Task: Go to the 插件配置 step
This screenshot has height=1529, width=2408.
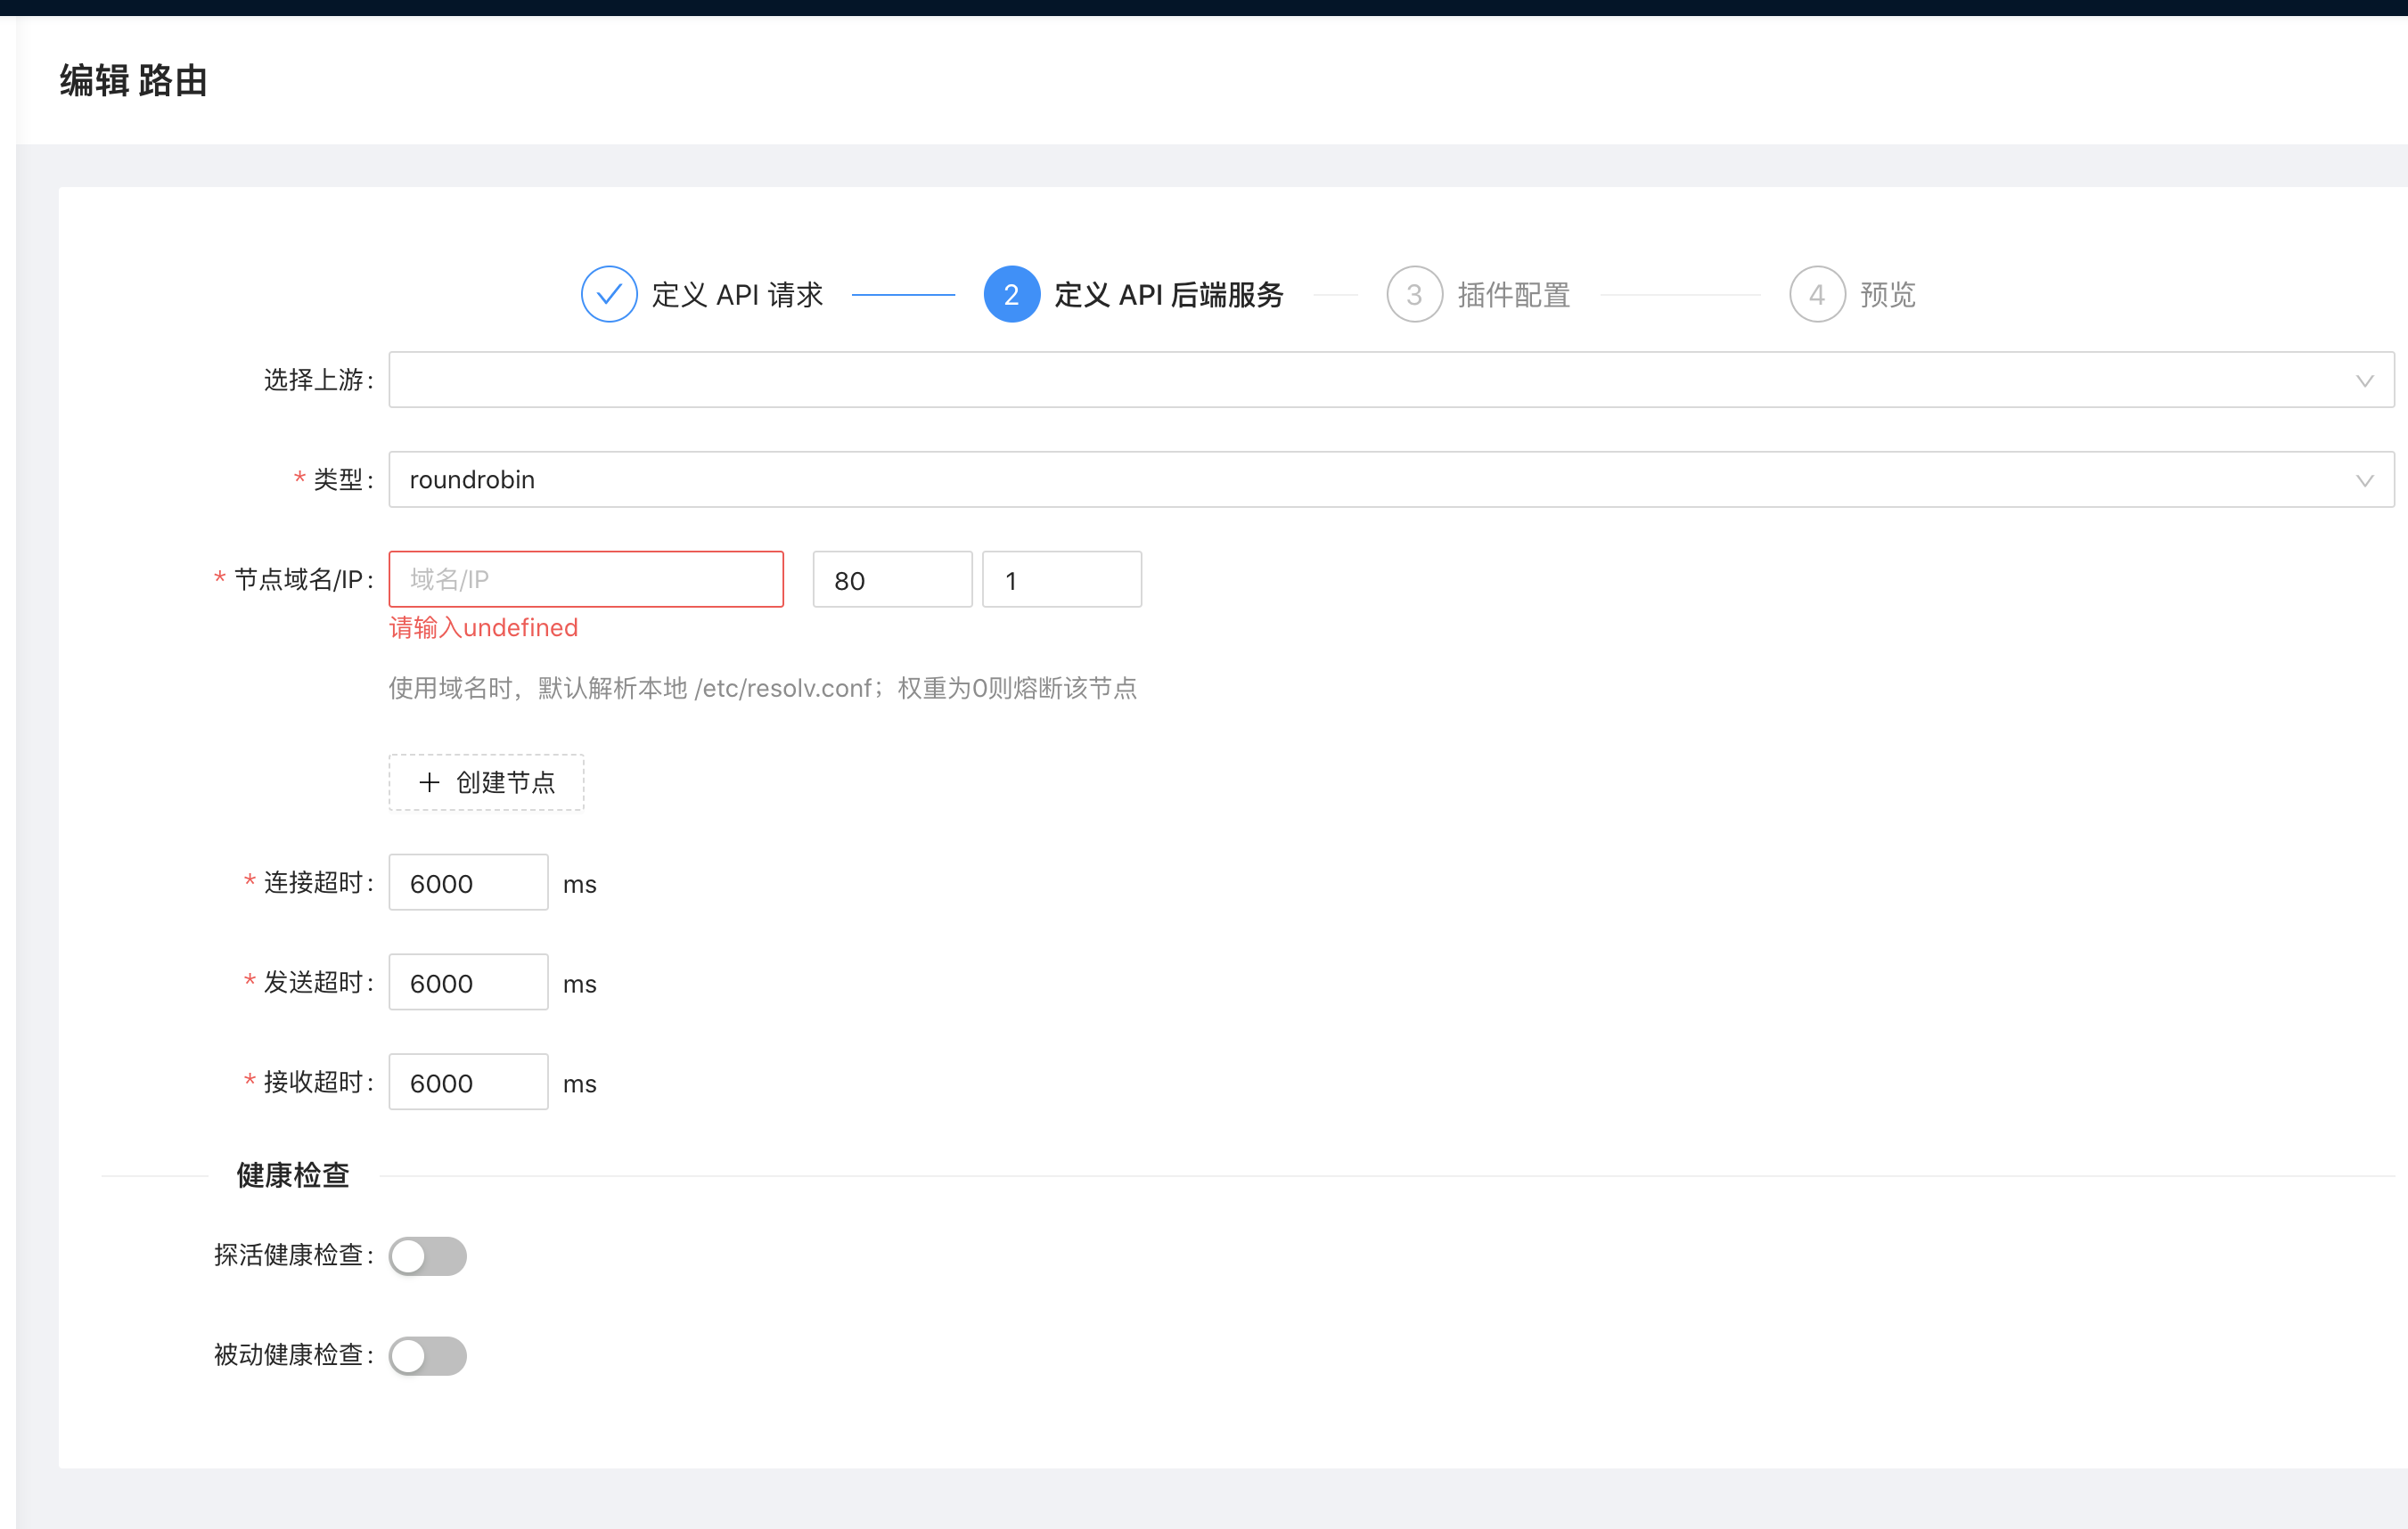Action: [1513, 295]
